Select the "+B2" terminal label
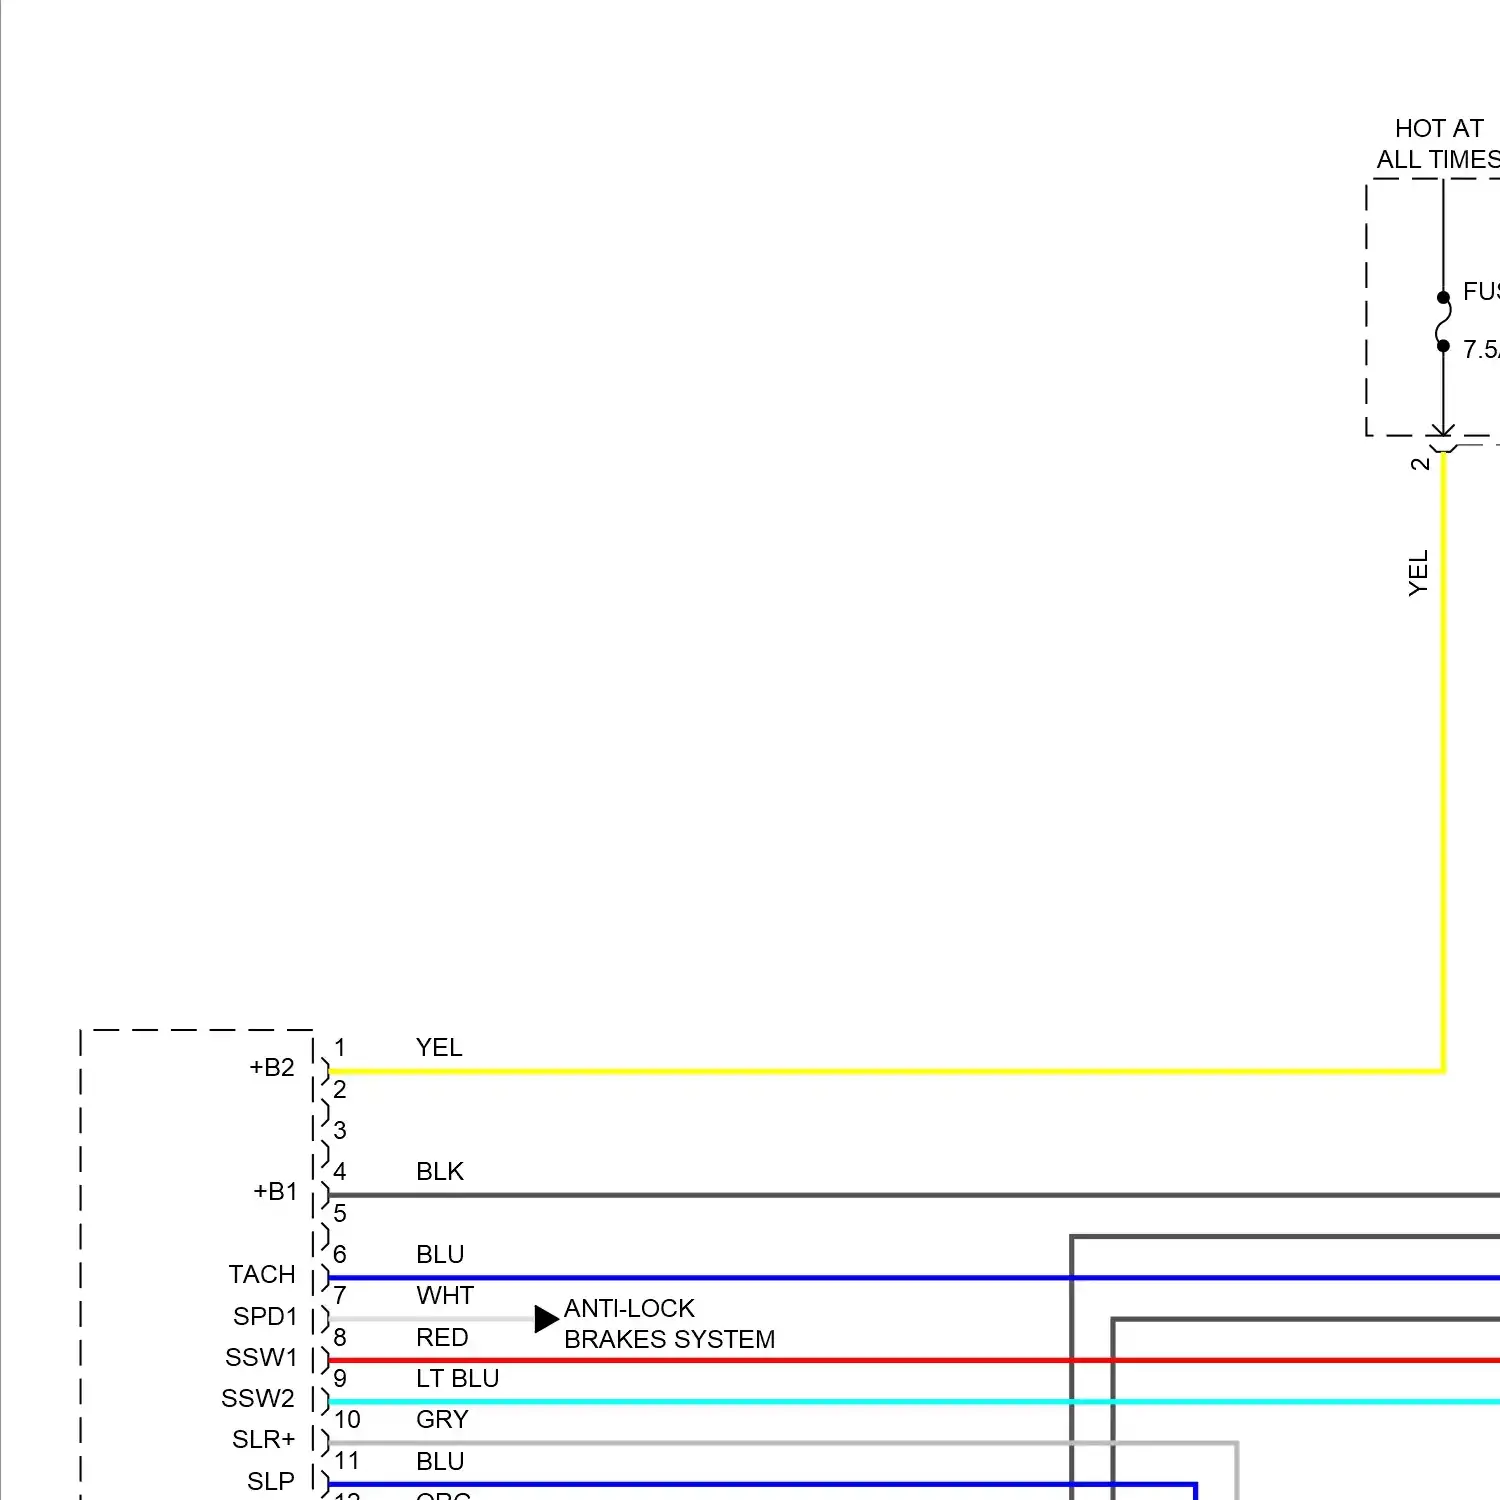 (x=272, y=1067)
